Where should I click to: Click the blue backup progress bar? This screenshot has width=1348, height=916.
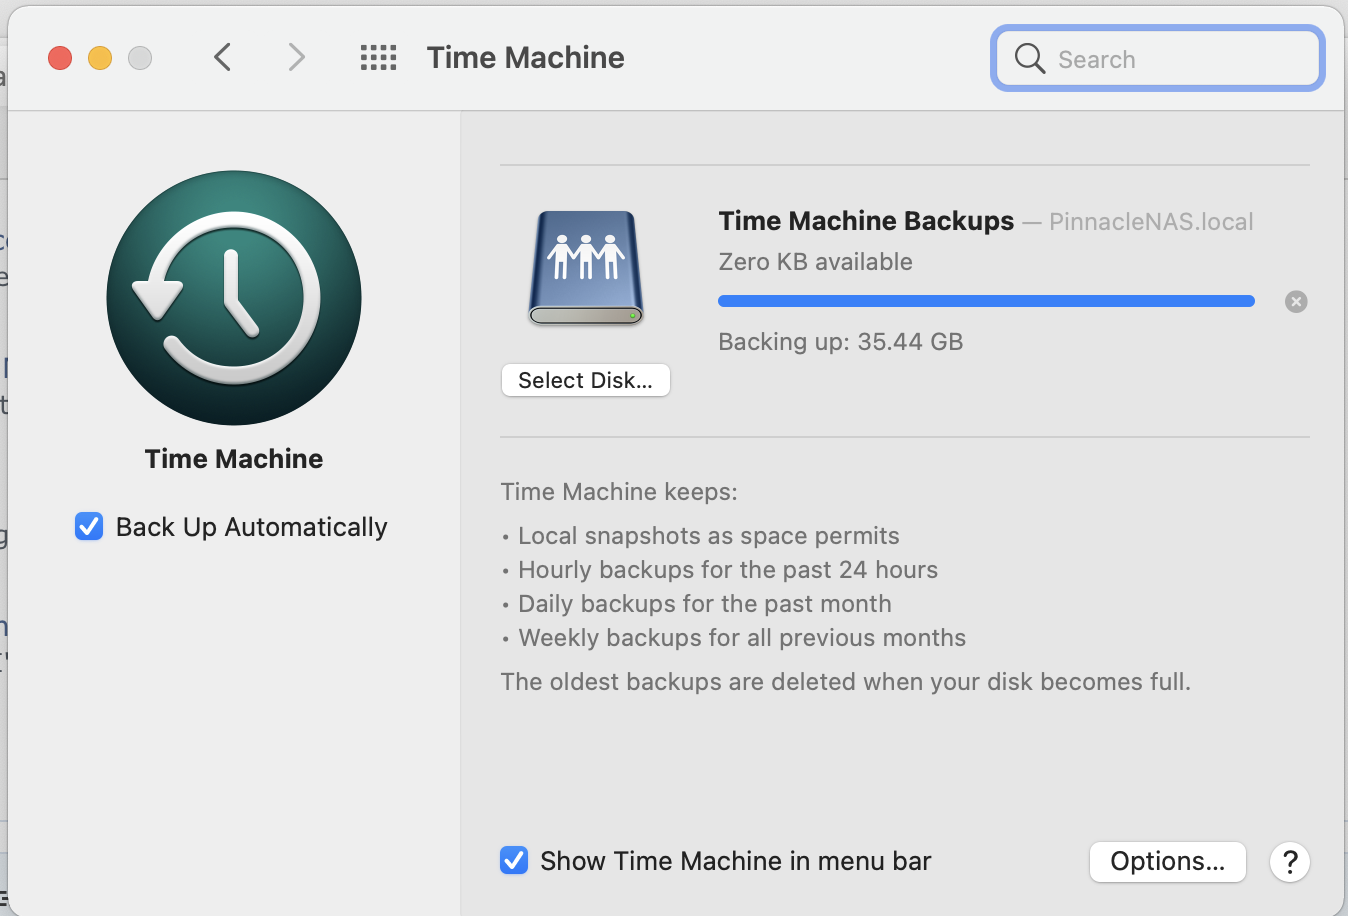click(x=986, y=301)
